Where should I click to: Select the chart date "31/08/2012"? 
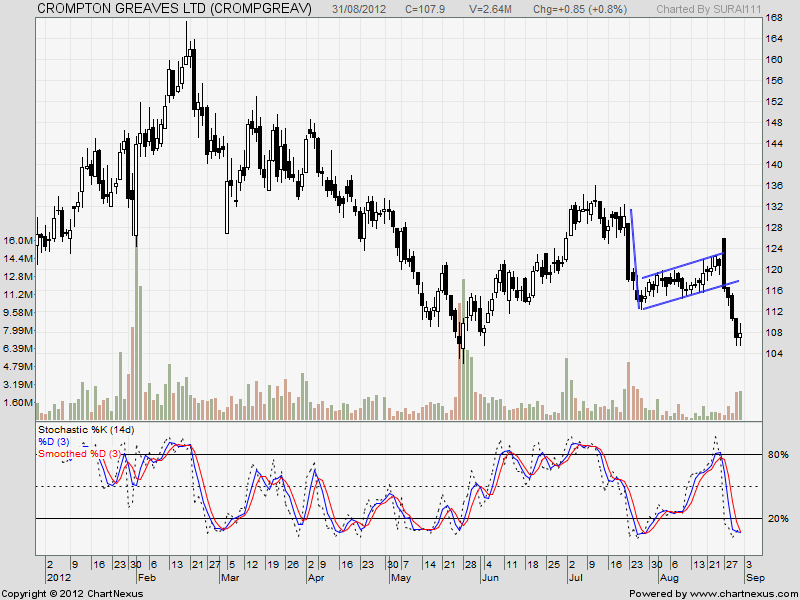[x=359, y=9]
